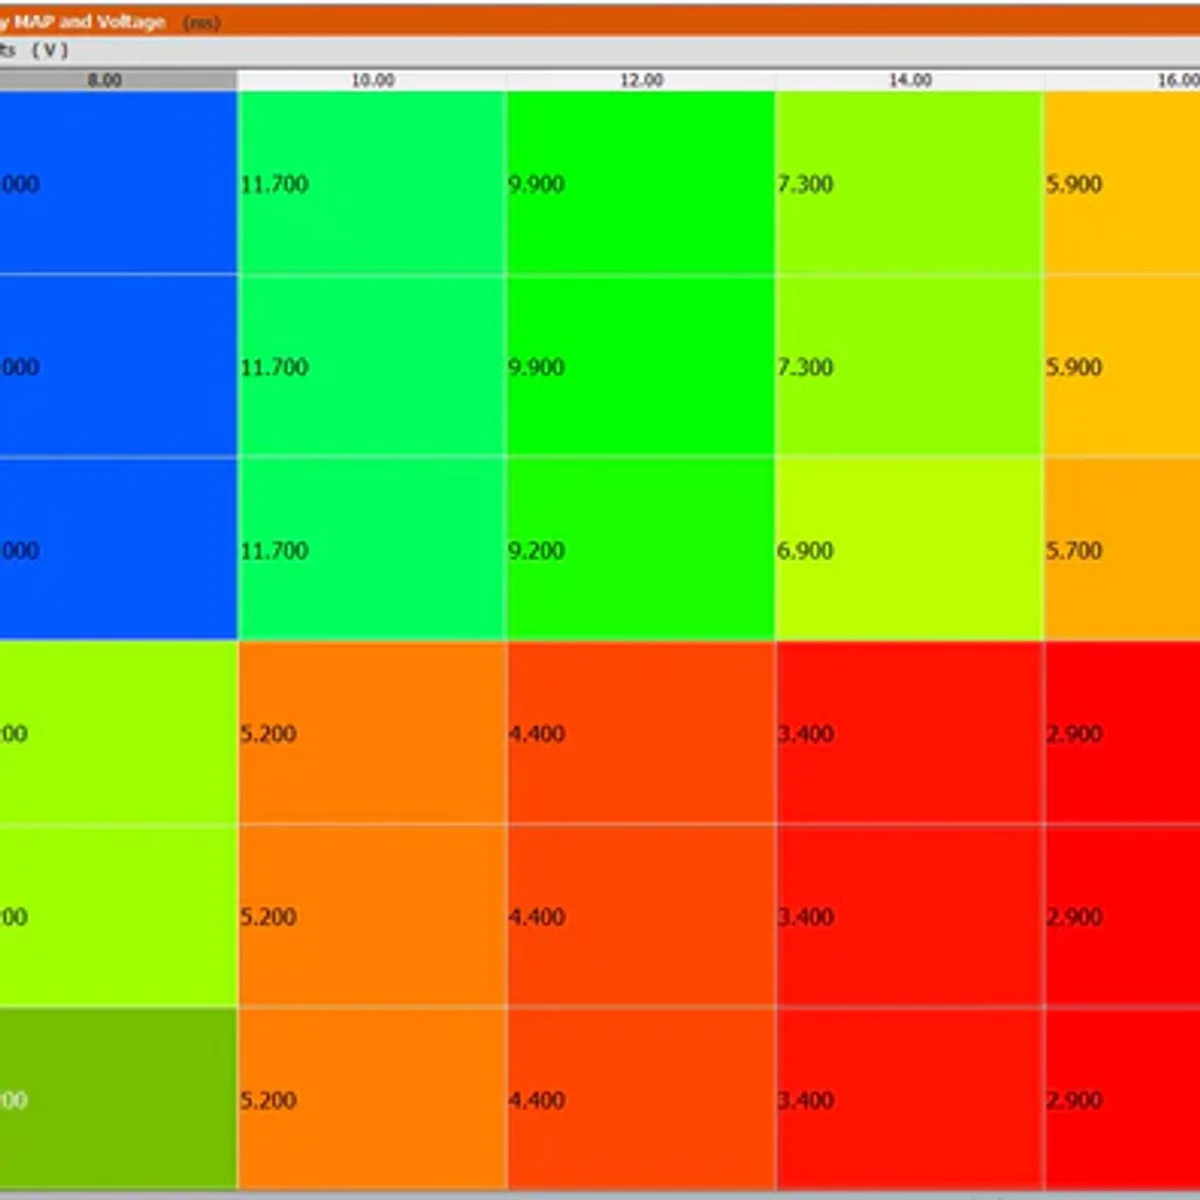Click the MAP and Voltage title bar

pos(600,21)
